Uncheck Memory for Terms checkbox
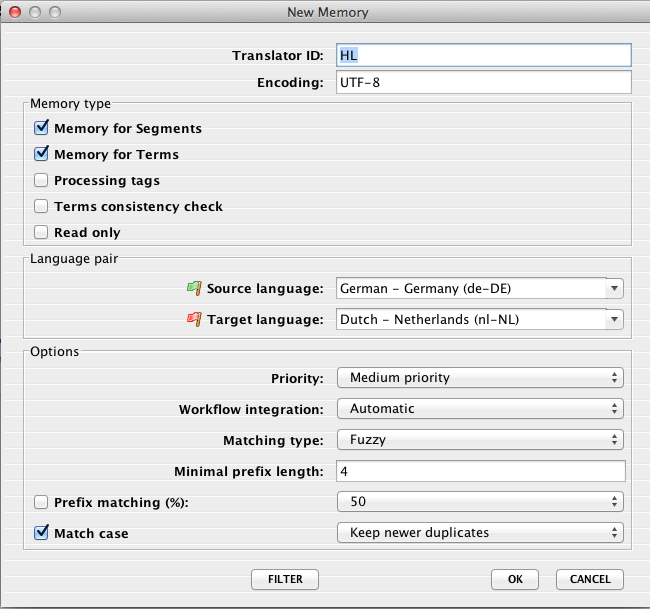This screenshot has height=609, width=650. click(x=41, y=154)
